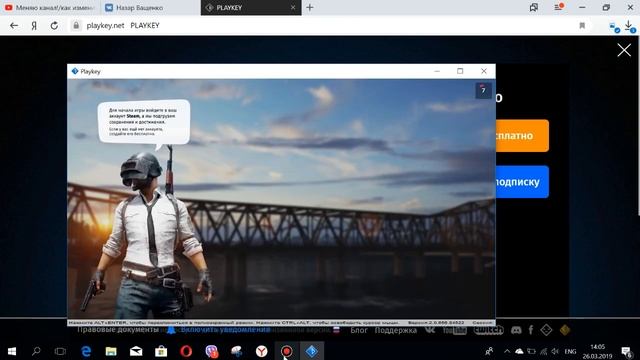This screenshot has height=360, width=640.
Task: Select the Russian flag language icon in footer
Action: click(x=336, y=330)
